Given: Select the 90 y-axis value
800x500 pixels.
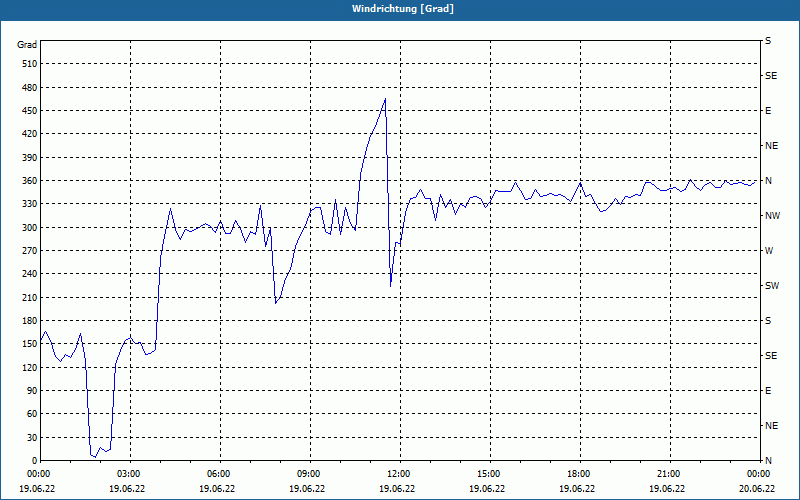Looking at the screenshot, I should pyautogui.click(x=32, y=391).
